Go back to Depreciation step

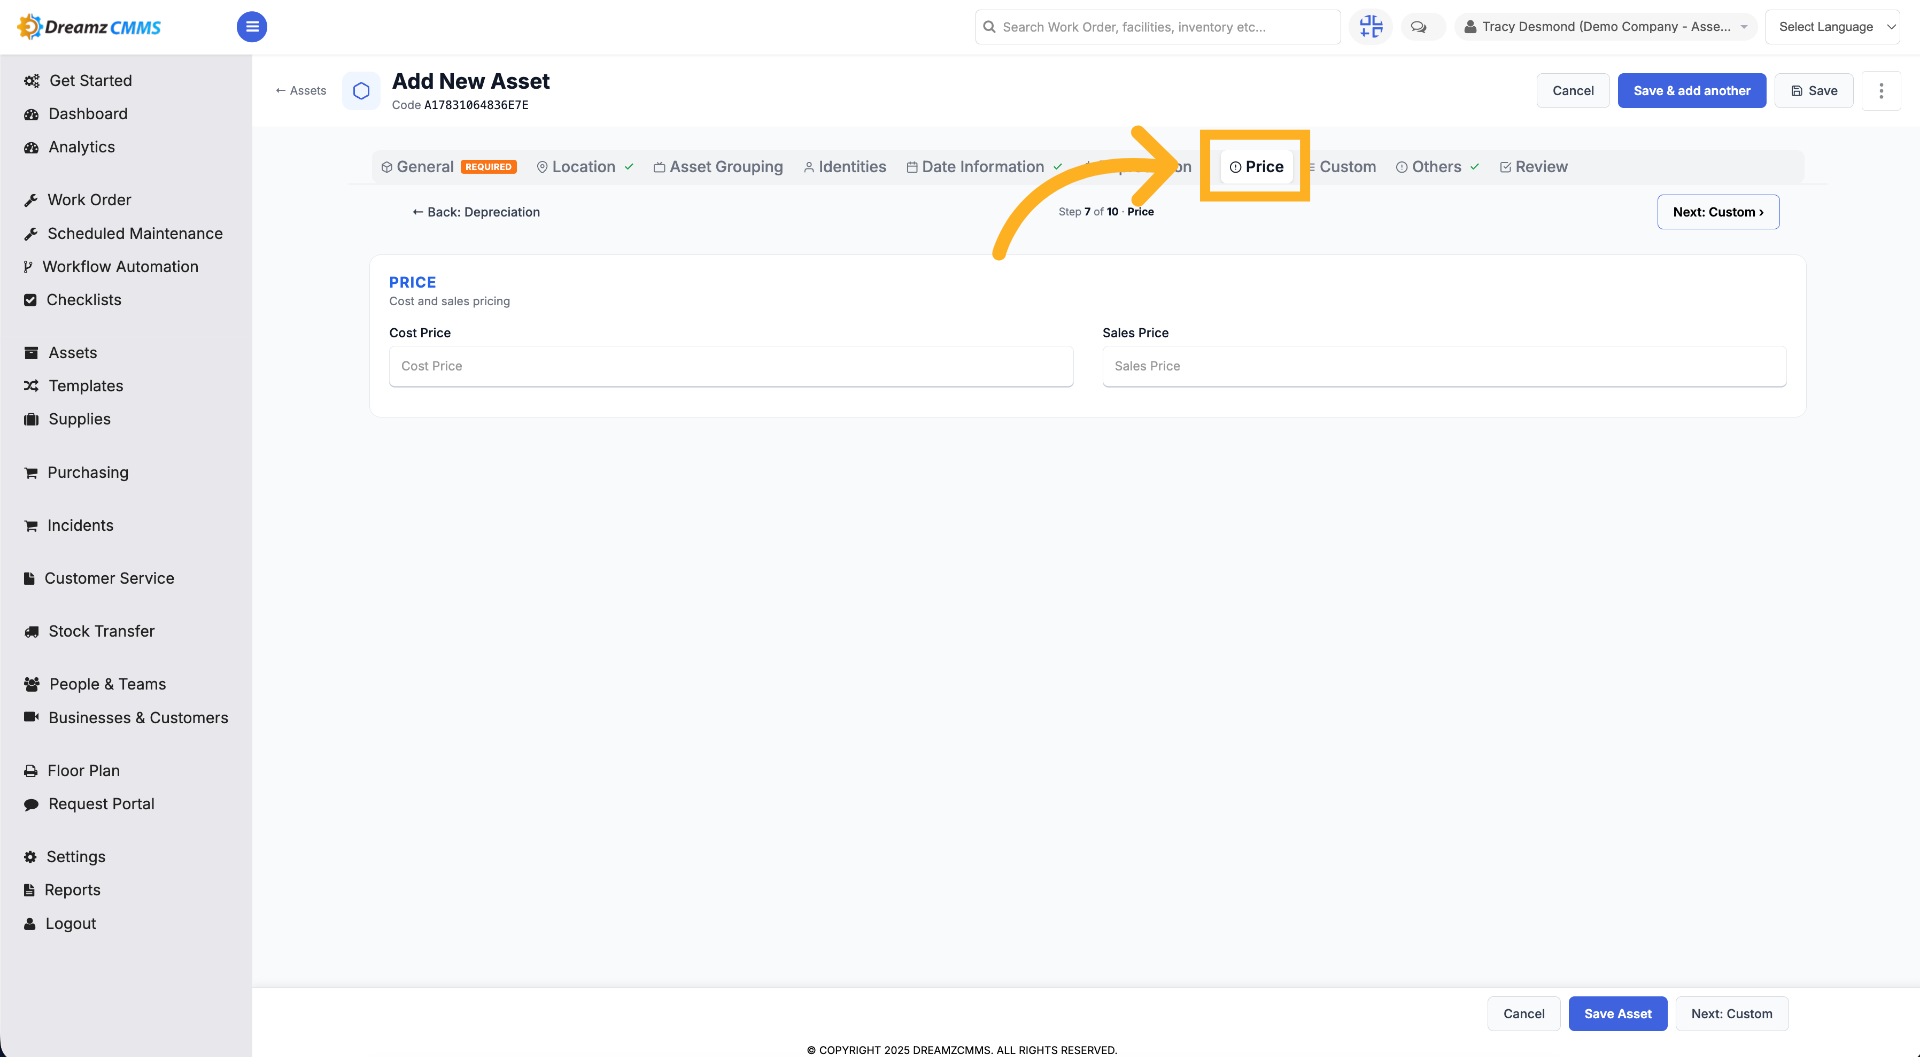(476, 212)
